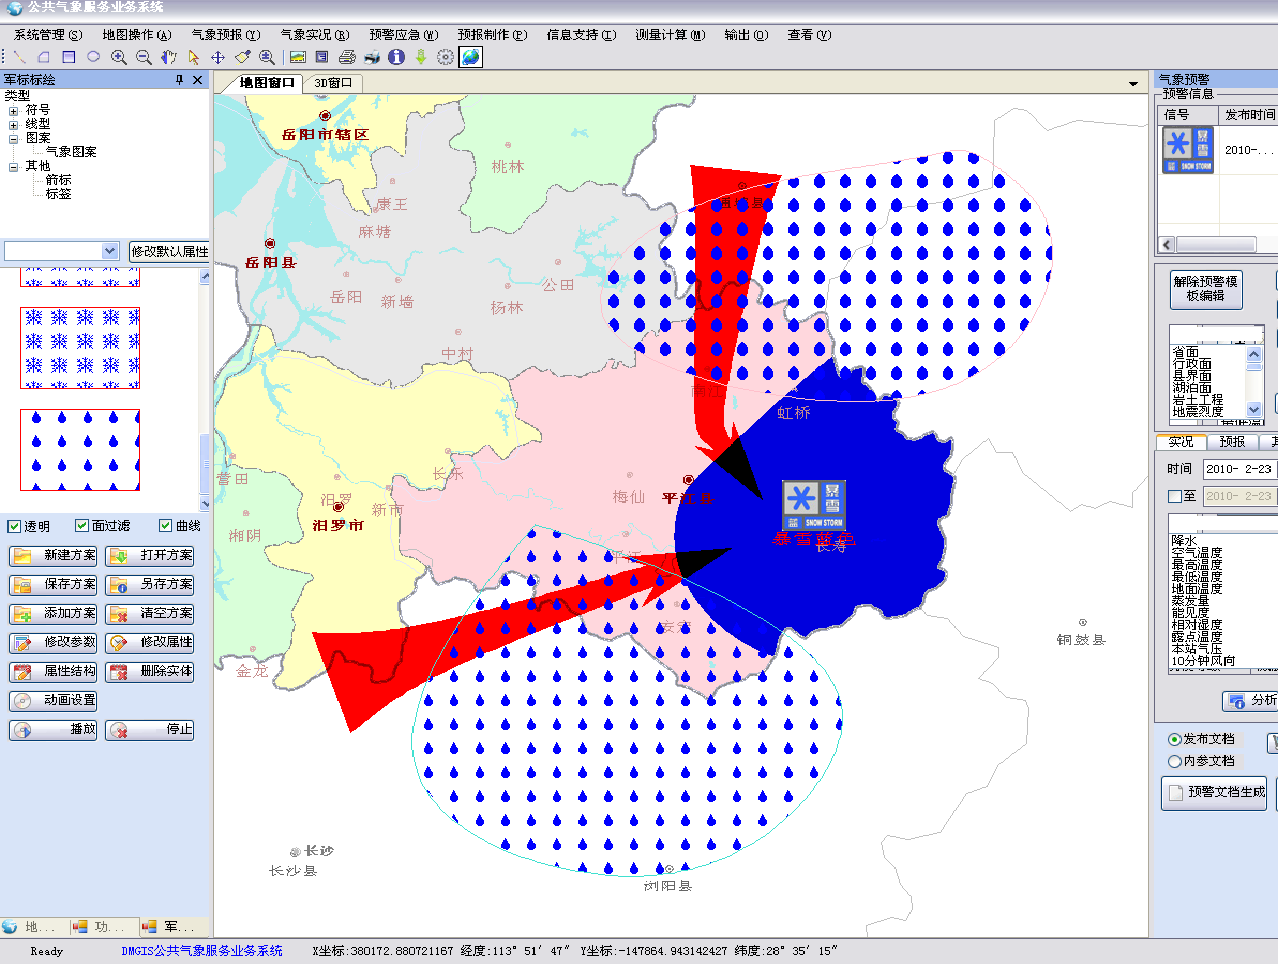Click the printer icon in the toolbar
This screenshot has height=964, width=1278.
coord(347,57)
